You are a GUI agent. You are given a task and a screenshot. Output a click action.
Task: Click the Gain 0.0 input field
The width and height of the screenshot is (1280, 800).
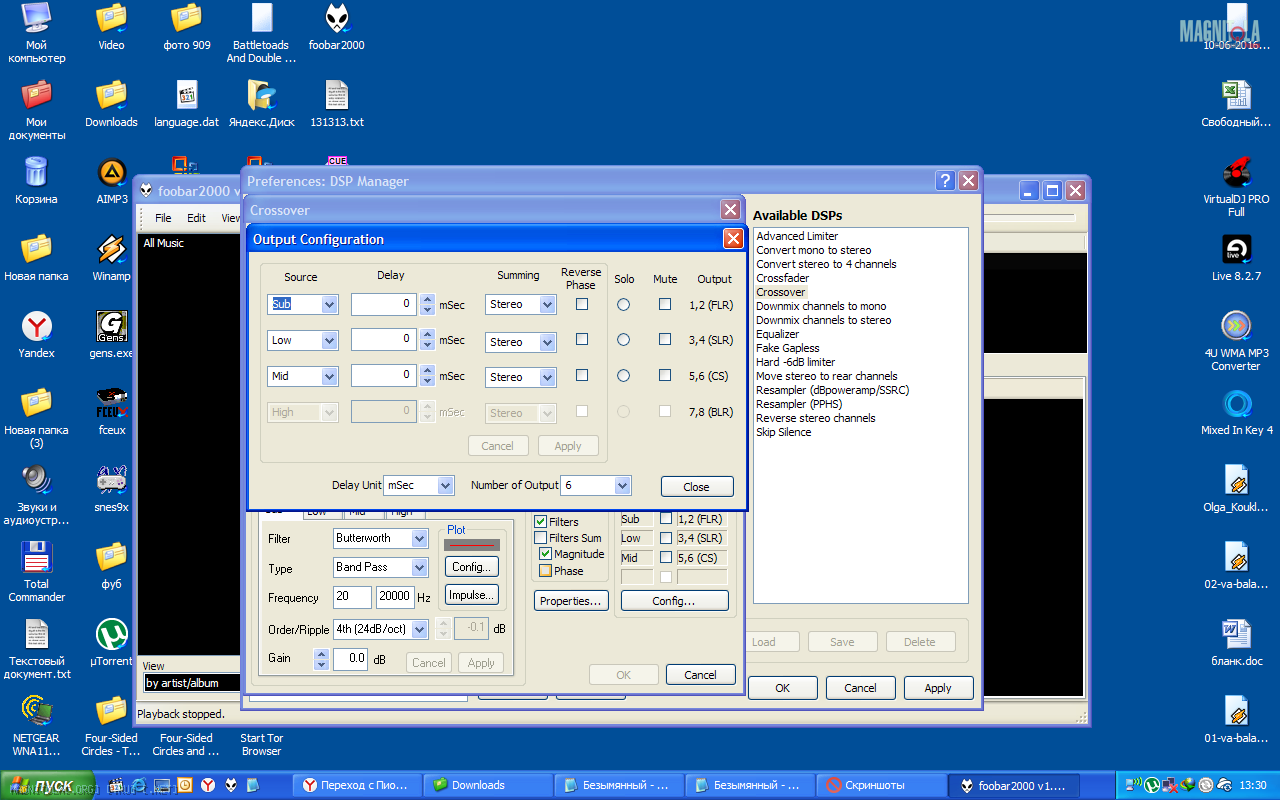point(351,659)
